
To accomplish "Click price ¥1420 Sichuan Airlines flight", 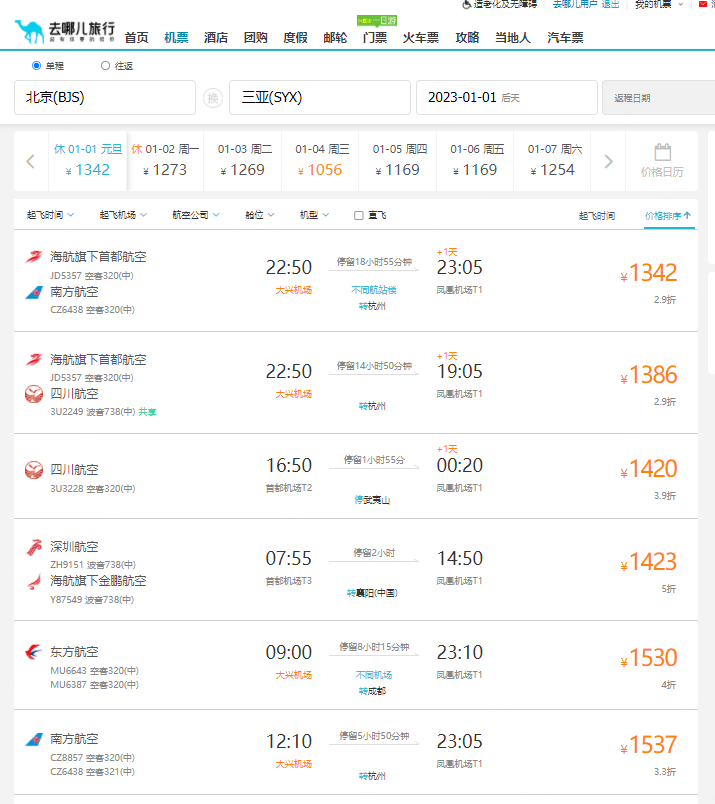I will (649, 469).
